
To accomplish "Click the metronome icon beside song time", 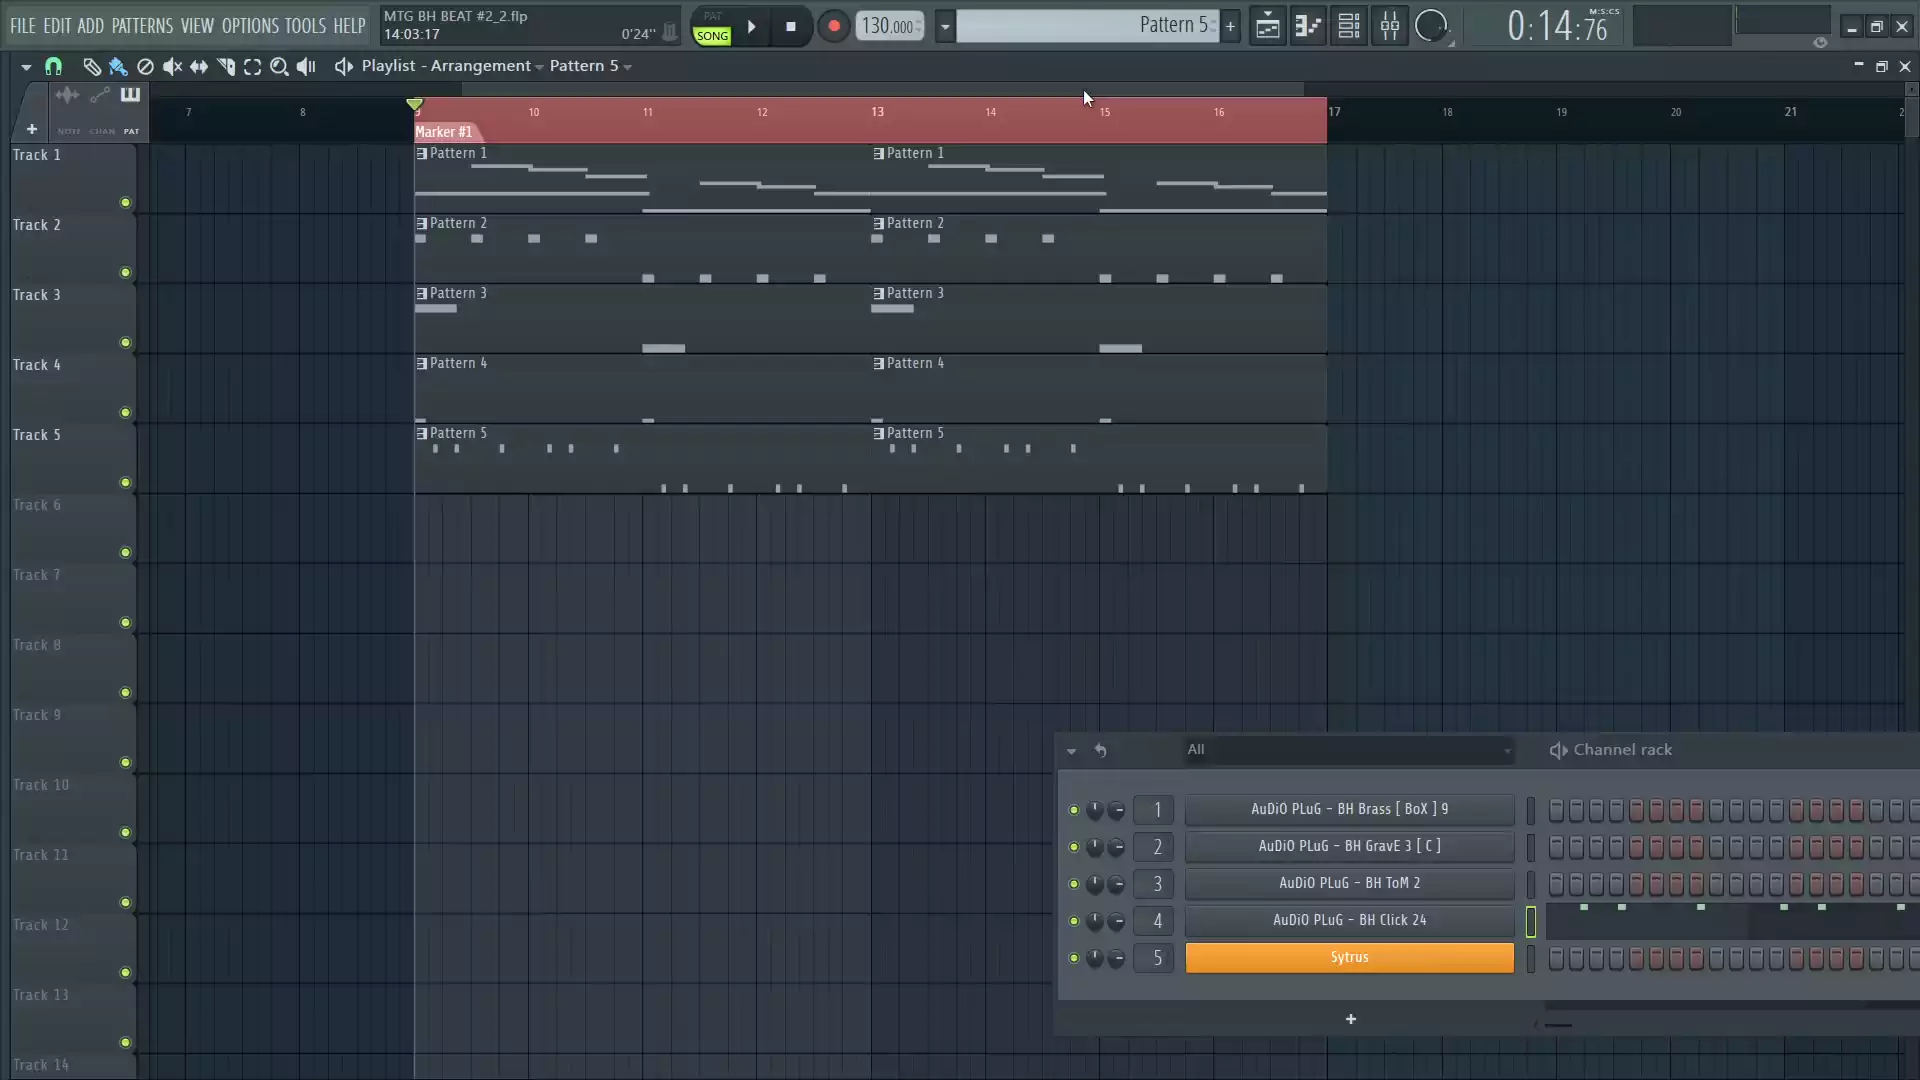I will tap(670, 33).
